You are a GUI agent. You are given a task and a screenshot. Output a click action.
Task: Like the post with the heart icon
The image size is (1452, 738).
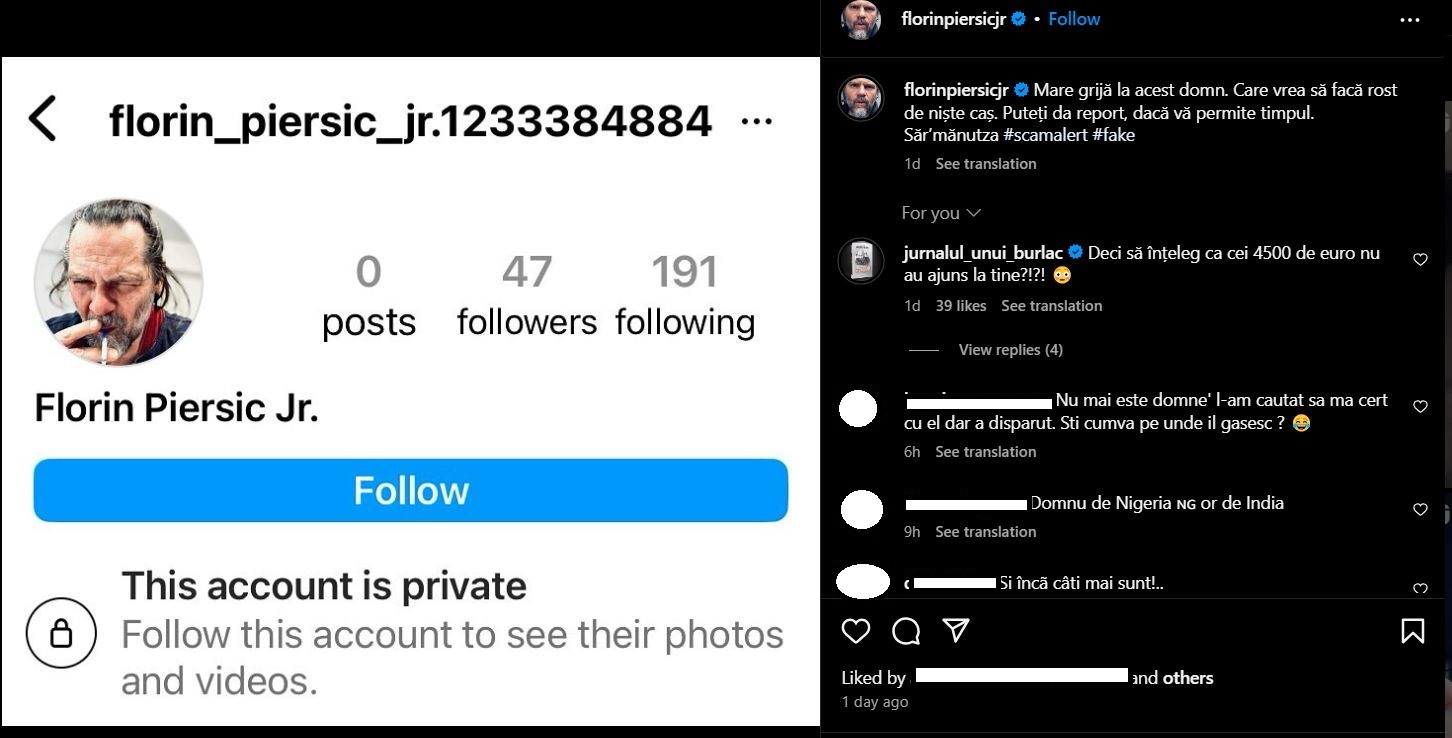[855, 631]
